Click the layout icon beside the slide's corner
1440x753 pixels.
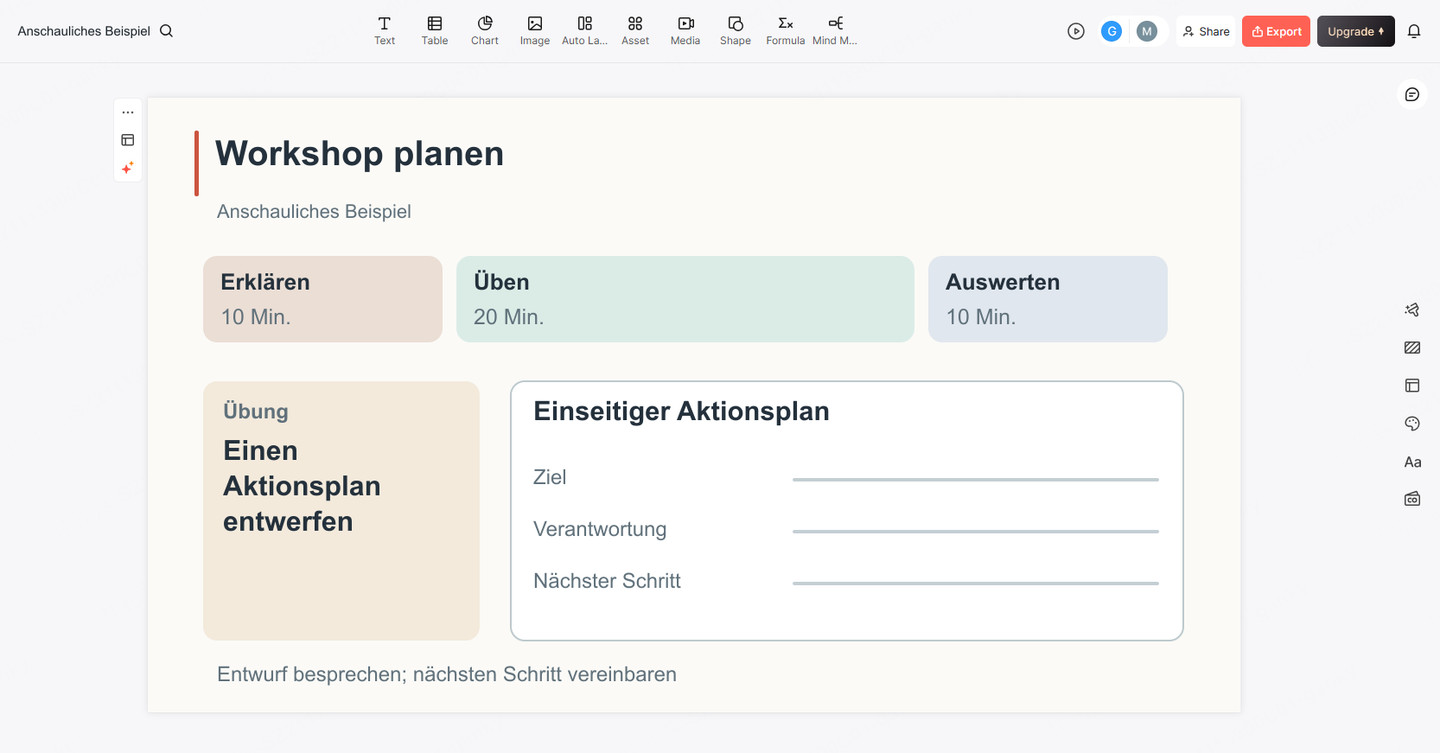pos(128,140)
